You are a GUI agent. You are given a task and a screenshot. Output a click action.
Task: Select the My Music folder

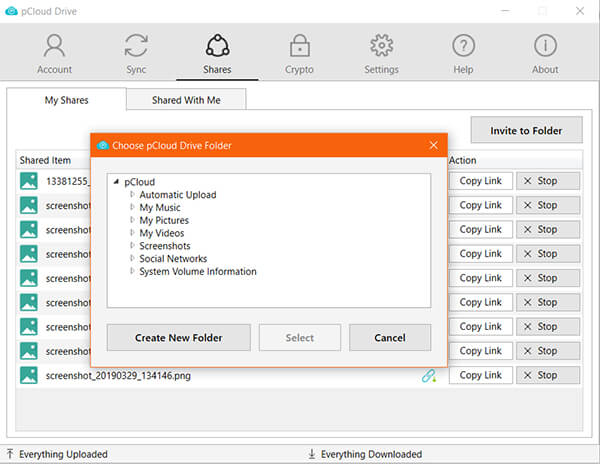pos(160,207)
